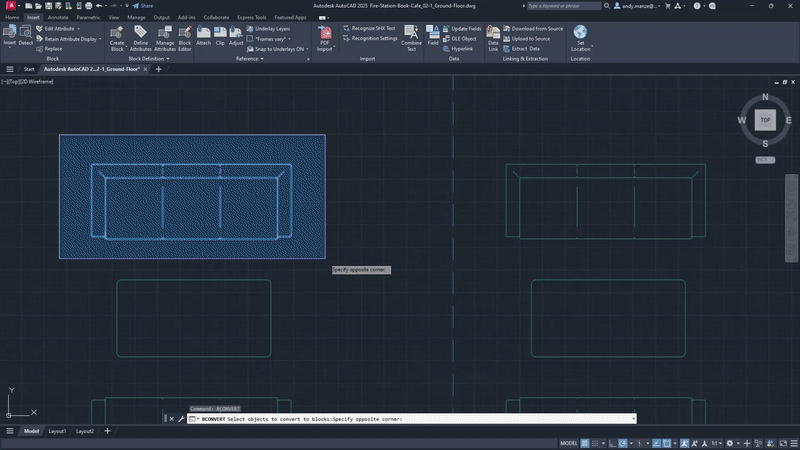
Task: Switch to Parametric ribbon tab
Action: click(88, 17)
